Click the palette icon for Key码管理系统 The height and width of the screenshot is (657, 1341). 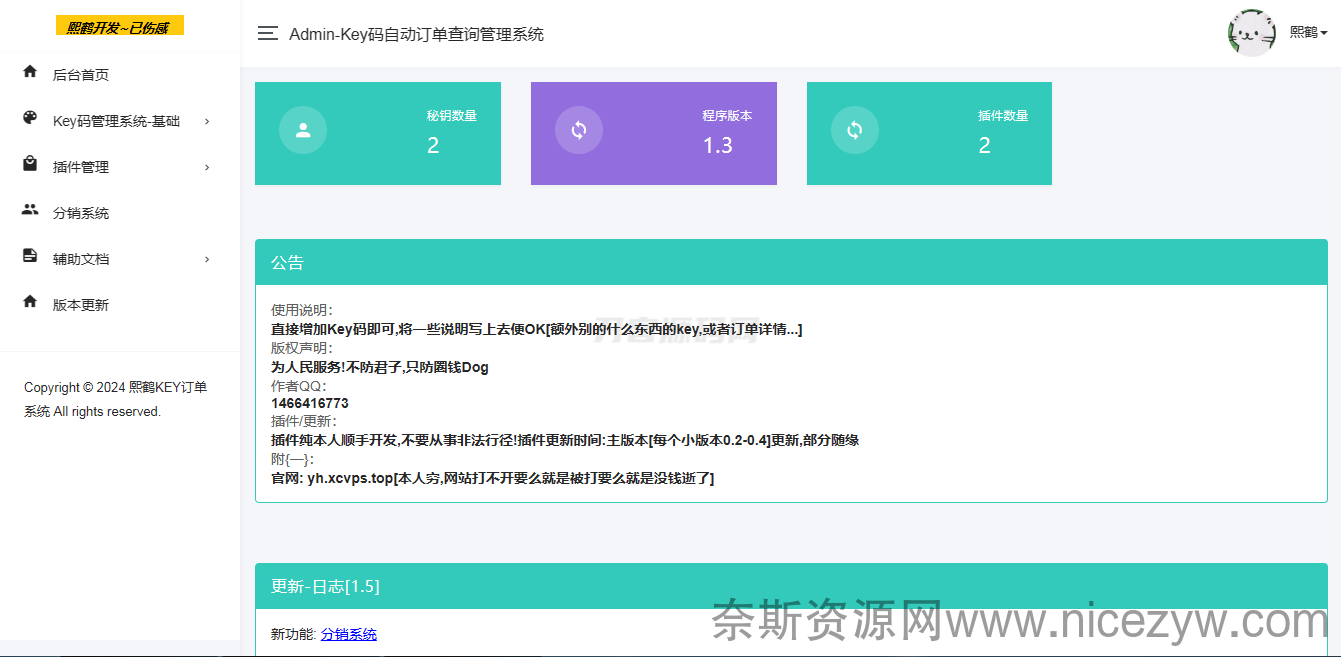click(x=30, y=118)
